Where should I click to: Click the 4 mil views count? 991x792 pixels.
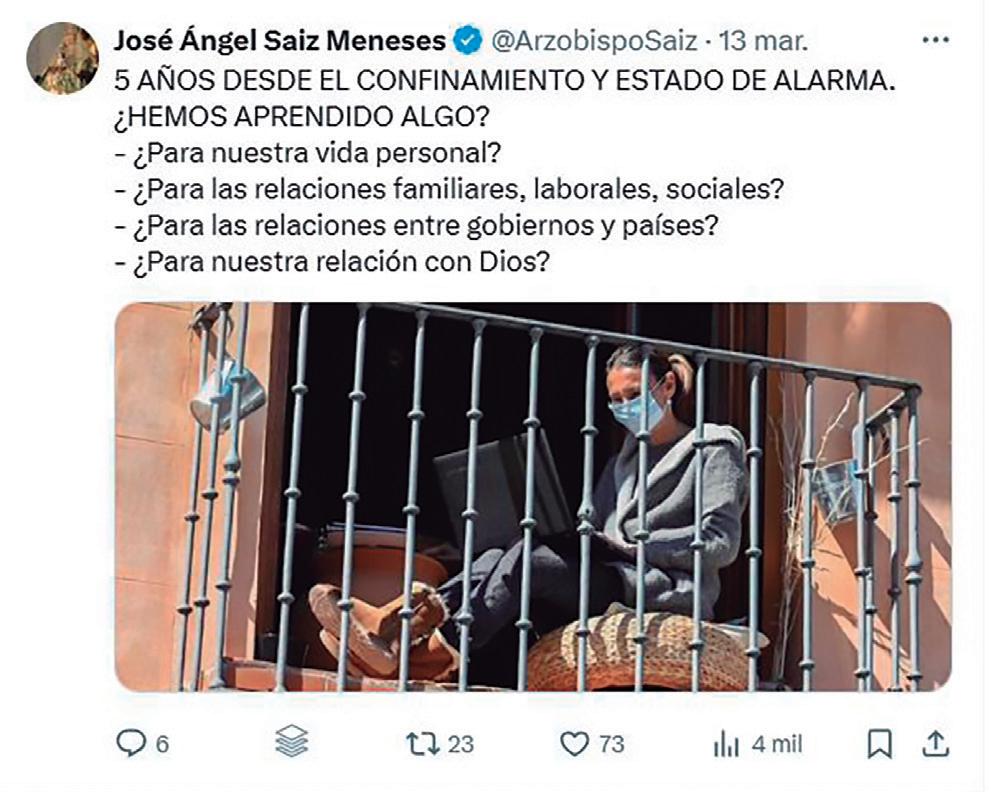pyautogui.click(x=777, y=745)
